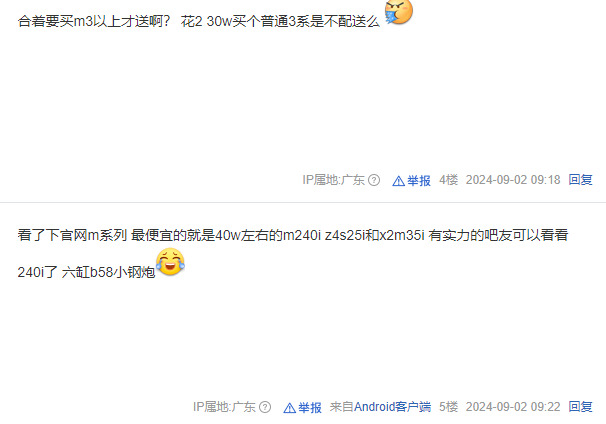This screenshot has width=606, height=424.
Task: Click the warning triangle icon on 5楼
Action: point(289,408)
